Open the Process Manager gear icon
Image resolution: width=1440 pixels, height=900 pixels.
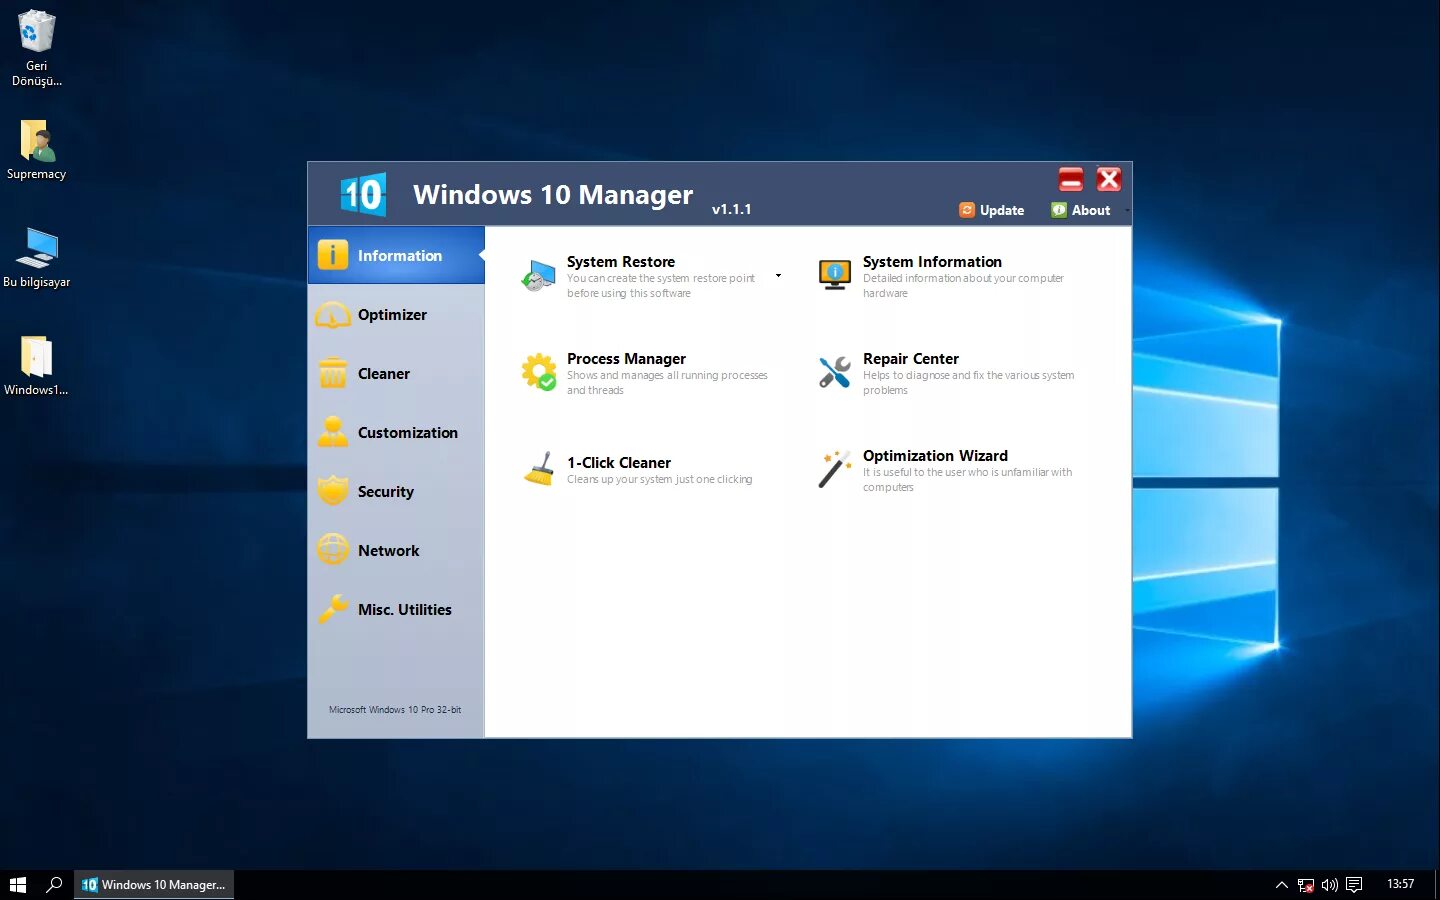click(538, 371)
